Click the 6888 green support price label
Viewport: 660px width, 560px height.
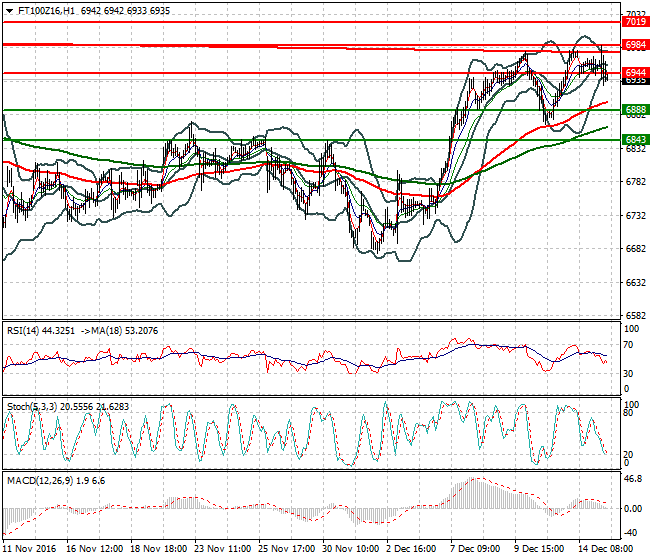(x=636, y=110)
